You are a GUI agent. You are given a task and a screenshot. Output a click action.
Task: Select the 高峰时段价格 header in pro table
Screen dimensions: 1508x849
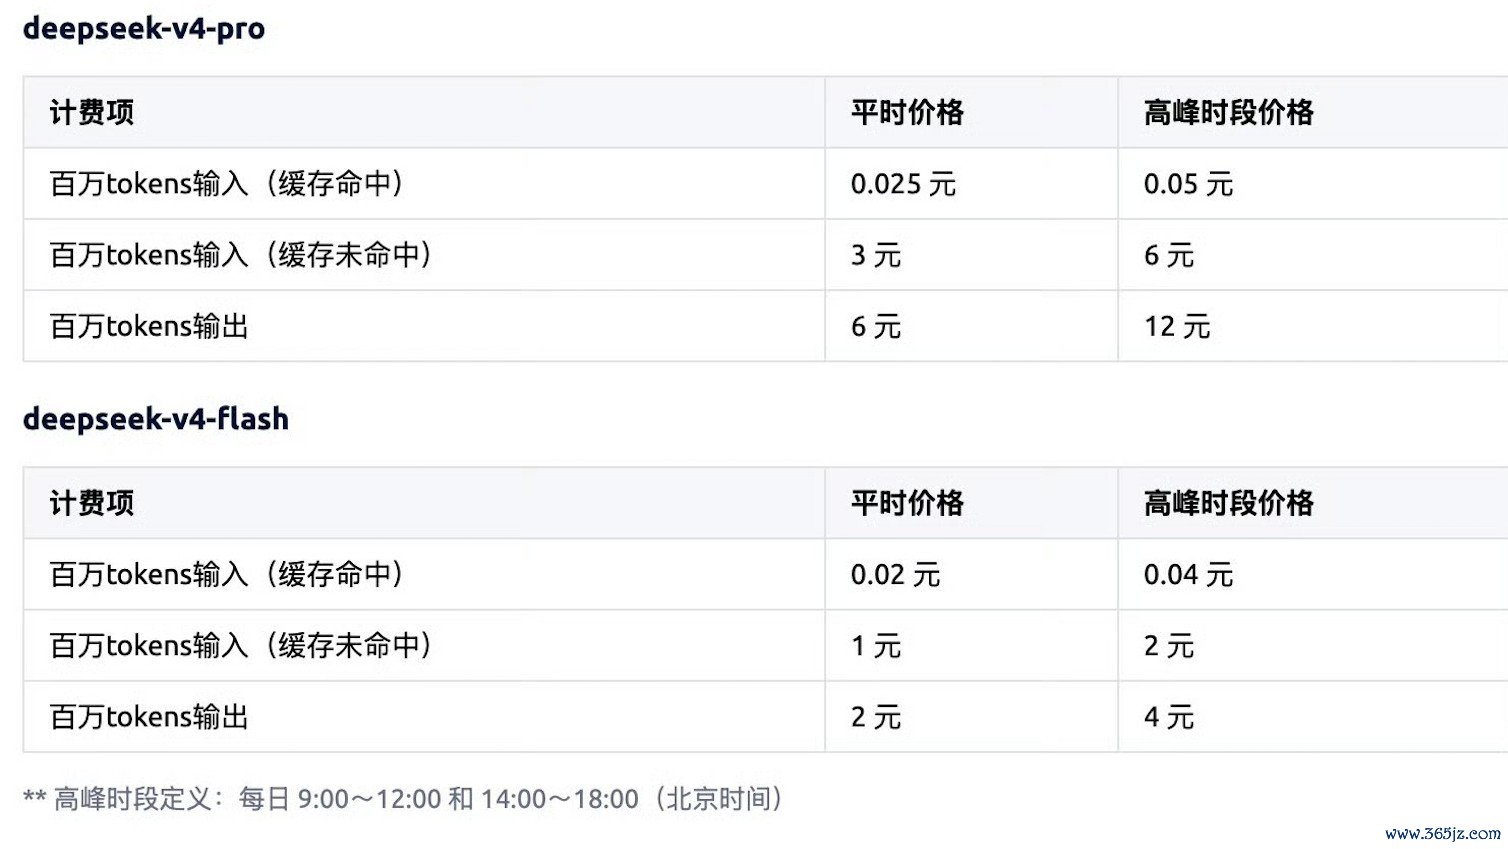pos(1229,112)
